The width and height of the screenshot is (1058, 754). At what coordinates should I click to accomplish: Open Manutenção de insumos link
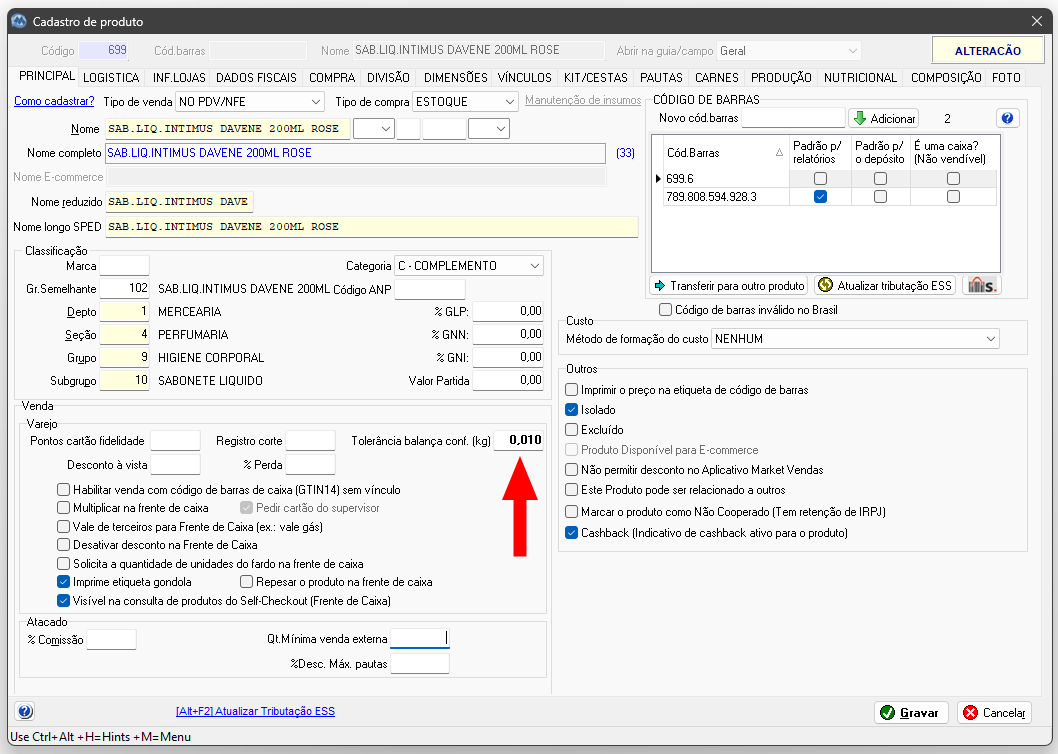(583, 100)
